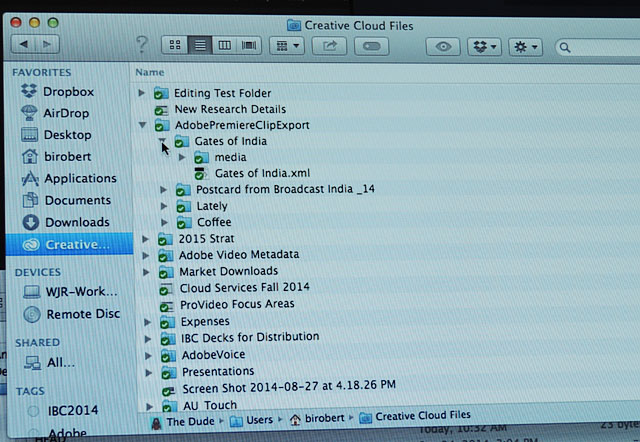Open AirDrop in the sidebar
Screen dimensions: 640x442
pos(55,113)
